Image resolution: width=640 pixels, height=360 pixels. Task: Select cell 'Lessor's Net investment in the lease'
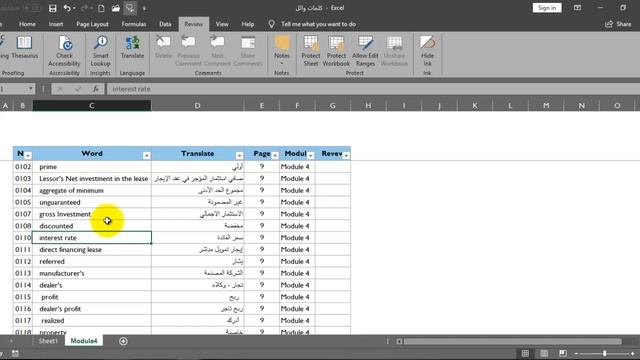tap(92, 178)
